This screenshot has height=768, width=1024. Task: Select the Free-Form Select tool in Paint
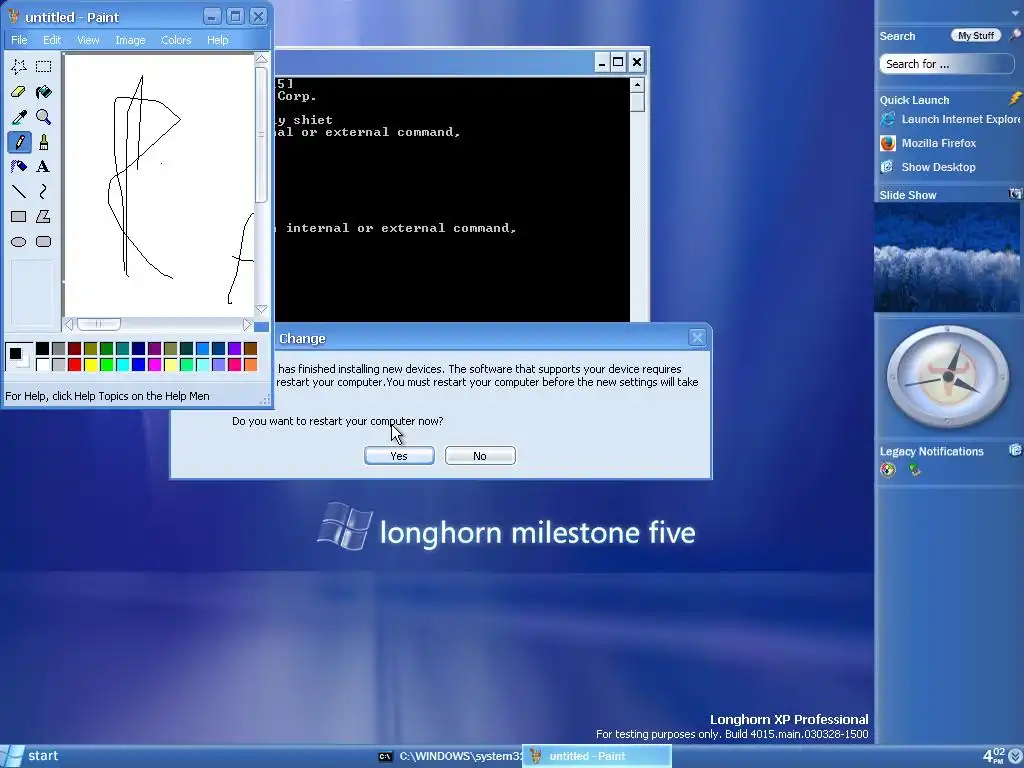[19, 66]
